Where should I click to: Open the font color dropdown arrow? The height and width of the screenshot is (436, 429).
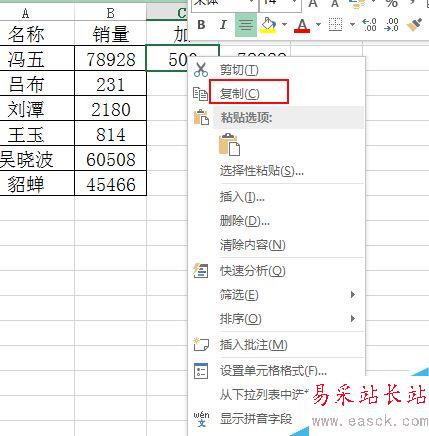tap(318, 25)
